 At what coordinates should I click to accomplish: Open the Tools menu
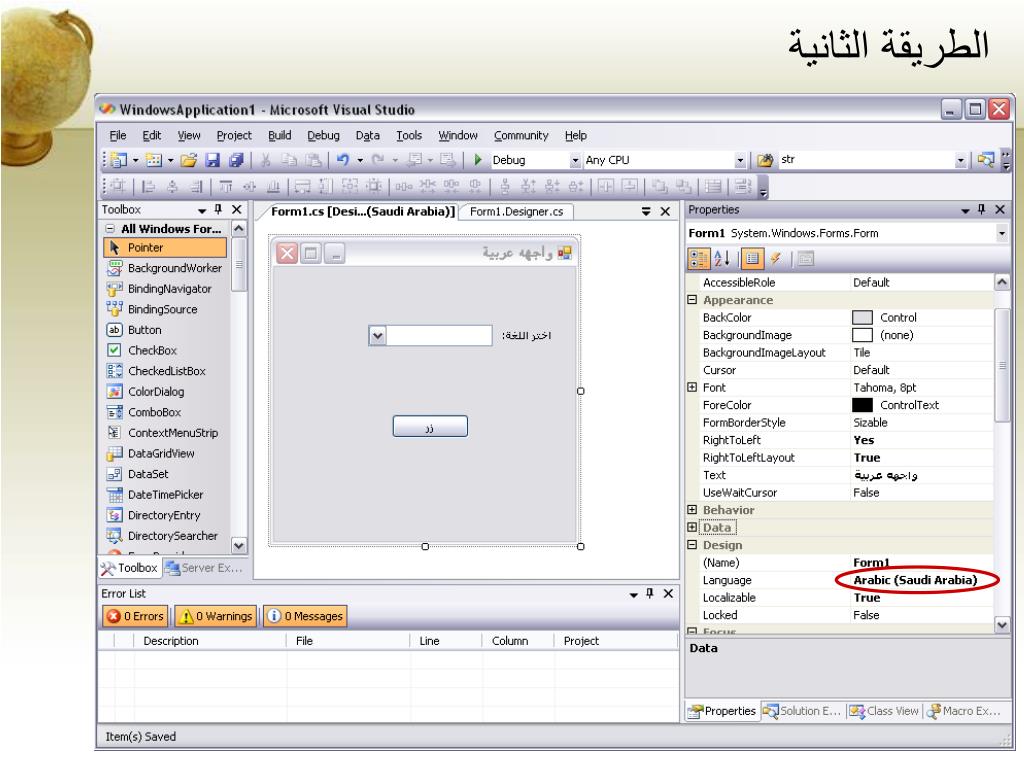tap(409, 135)
